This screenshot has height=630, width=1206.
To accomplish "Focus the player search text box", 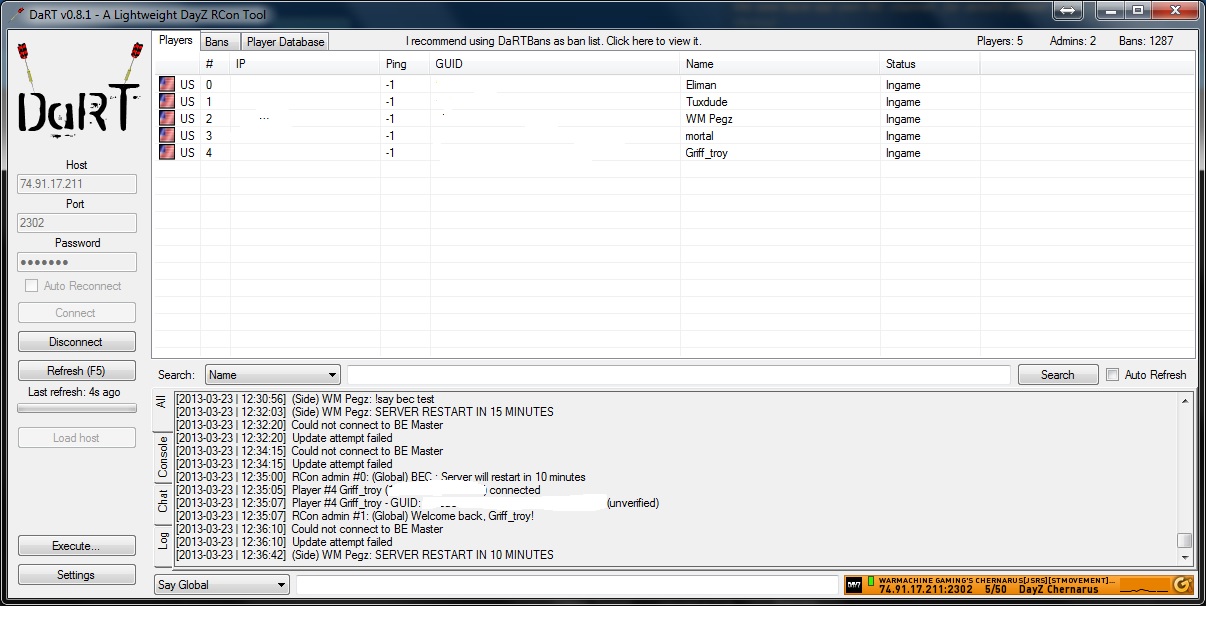I will (679, 375).
